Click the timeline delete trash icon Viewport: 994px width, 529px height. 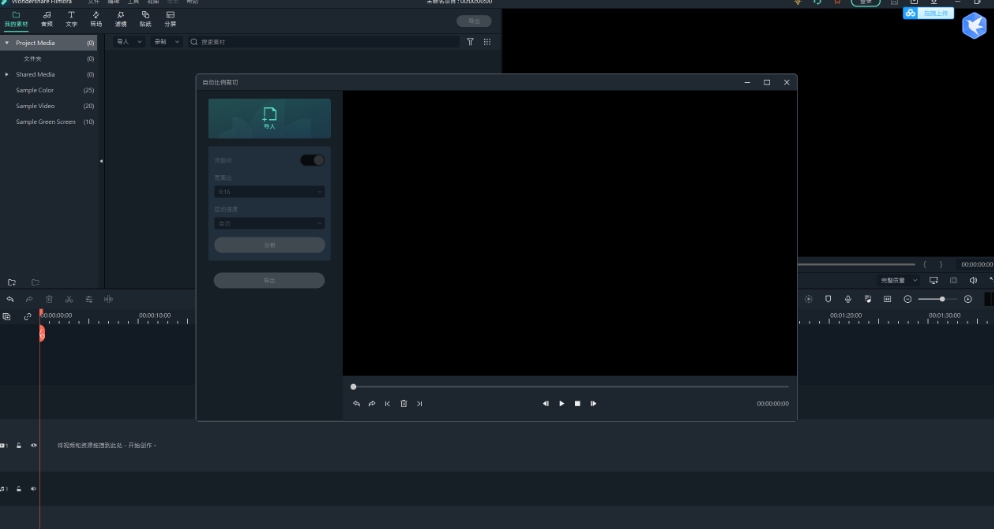tap(49, 299)
